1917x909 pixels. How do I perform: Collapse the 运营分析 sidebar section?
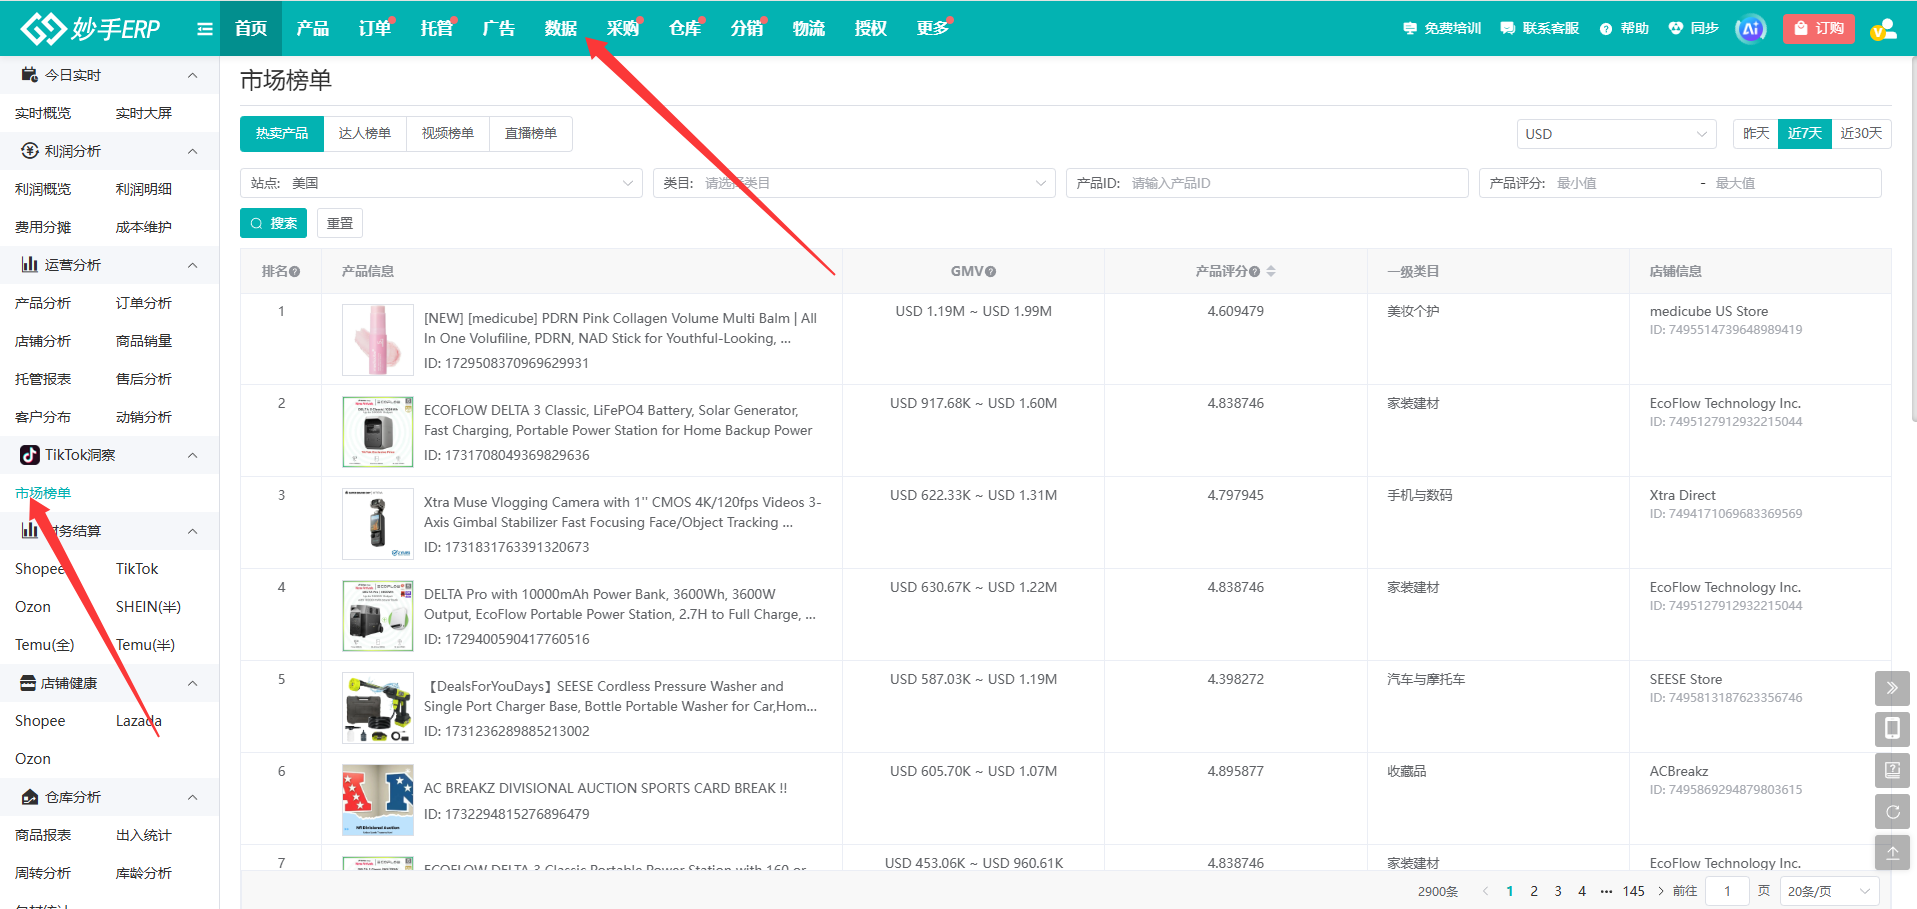(x=193, y=265)
